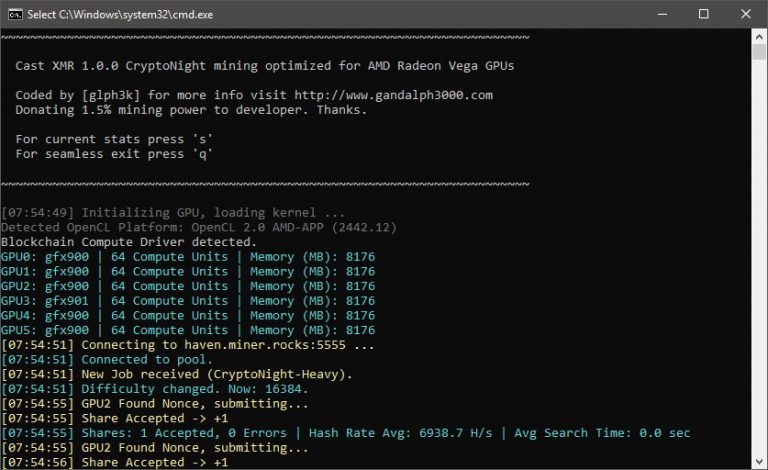768x470 pixels.
Task: Click the GPU0 gfx900 row
Action: [188, 257]
